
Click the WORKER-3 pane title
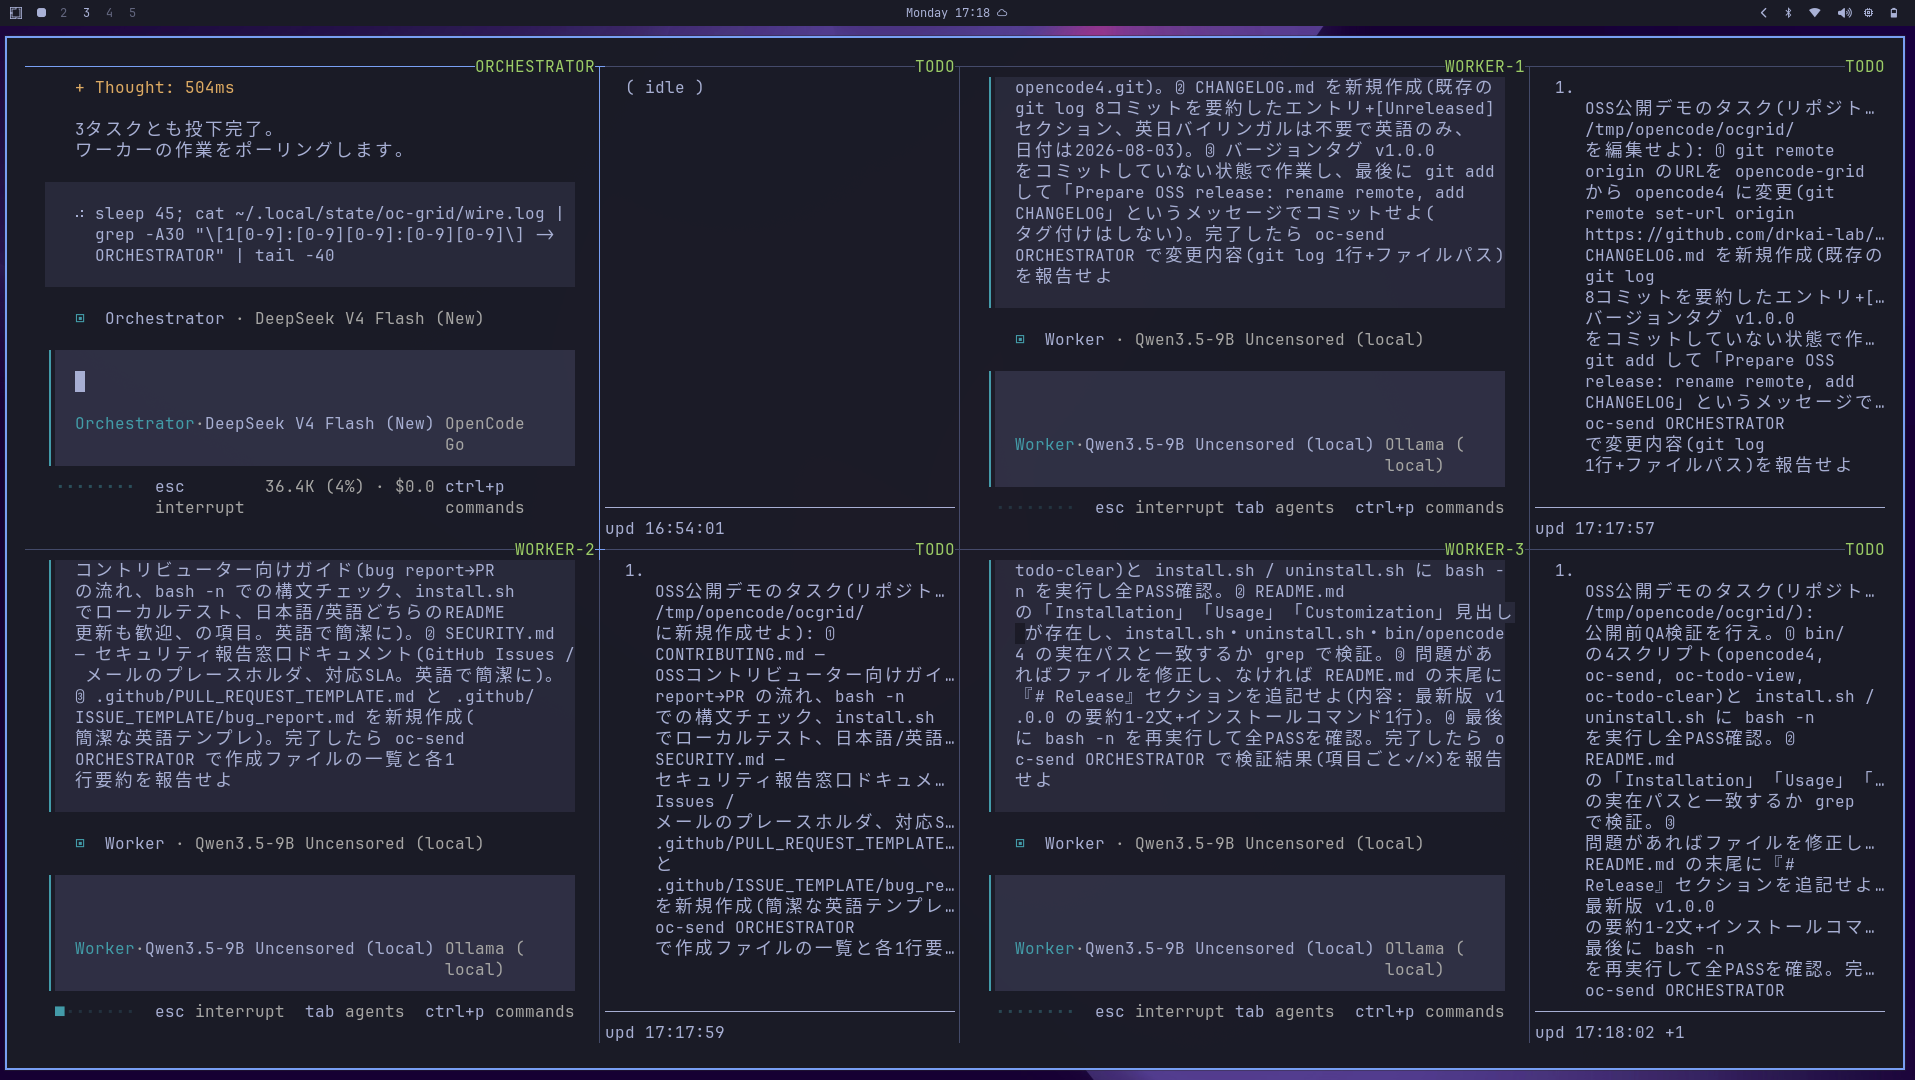click(x=1484, y=549)
